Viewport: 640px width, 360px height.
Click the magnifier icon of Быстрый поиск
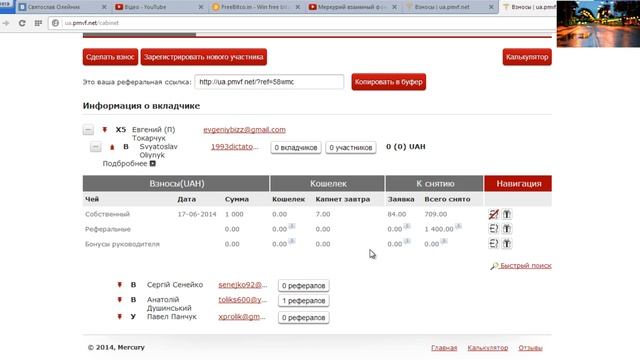(x=494, y=266)
